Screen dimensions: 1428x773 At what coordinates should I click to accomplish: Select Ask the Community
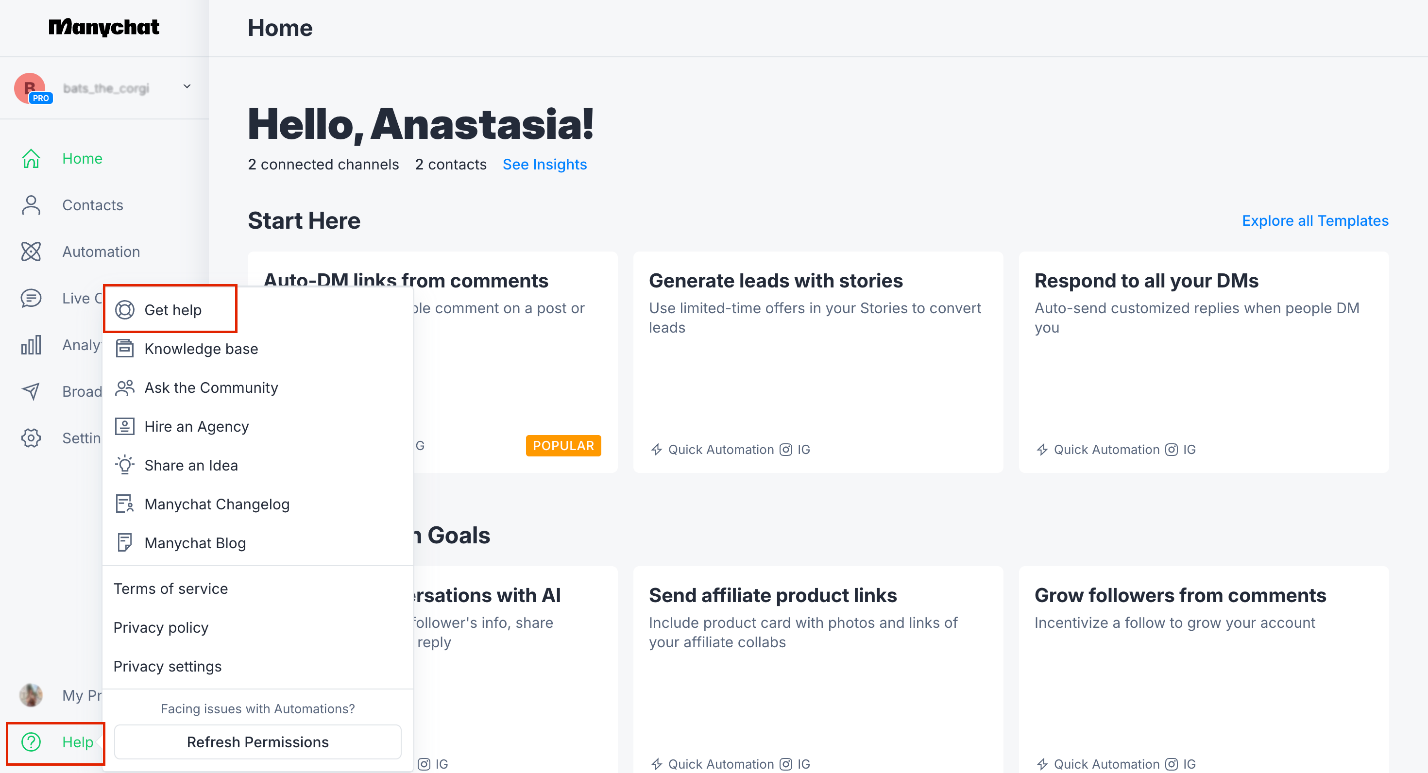point(210,387)
